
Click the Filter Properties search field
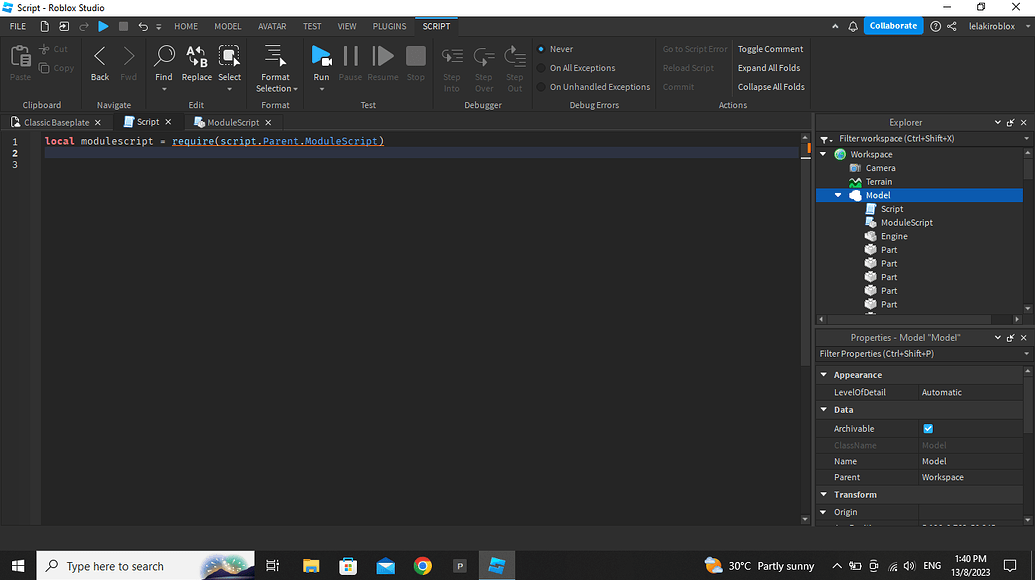900,353
